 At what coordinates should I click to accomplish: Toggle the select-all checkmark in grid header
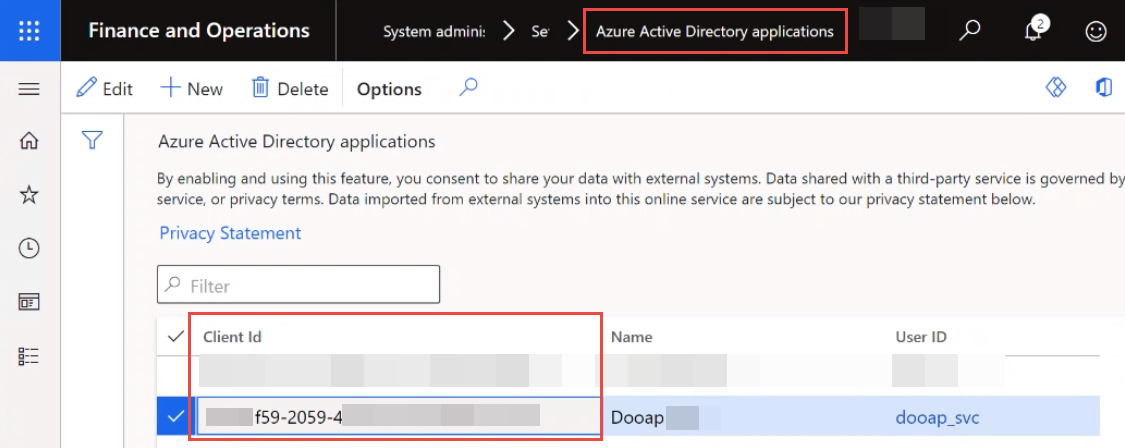click(x=175, y=337)
